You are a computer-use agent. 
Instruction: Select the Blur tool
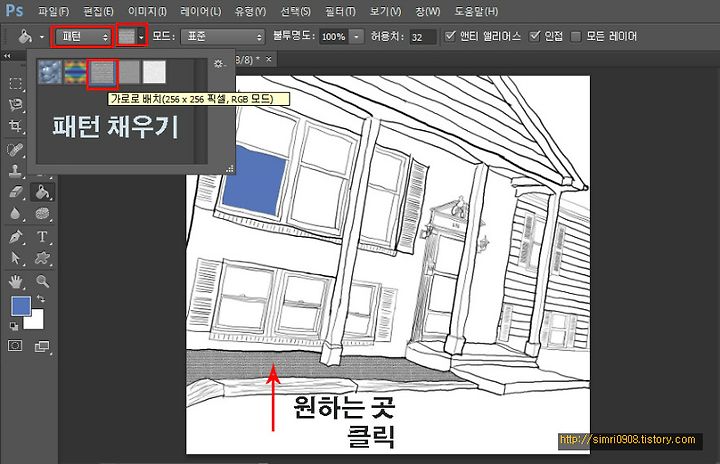(16, 214)
